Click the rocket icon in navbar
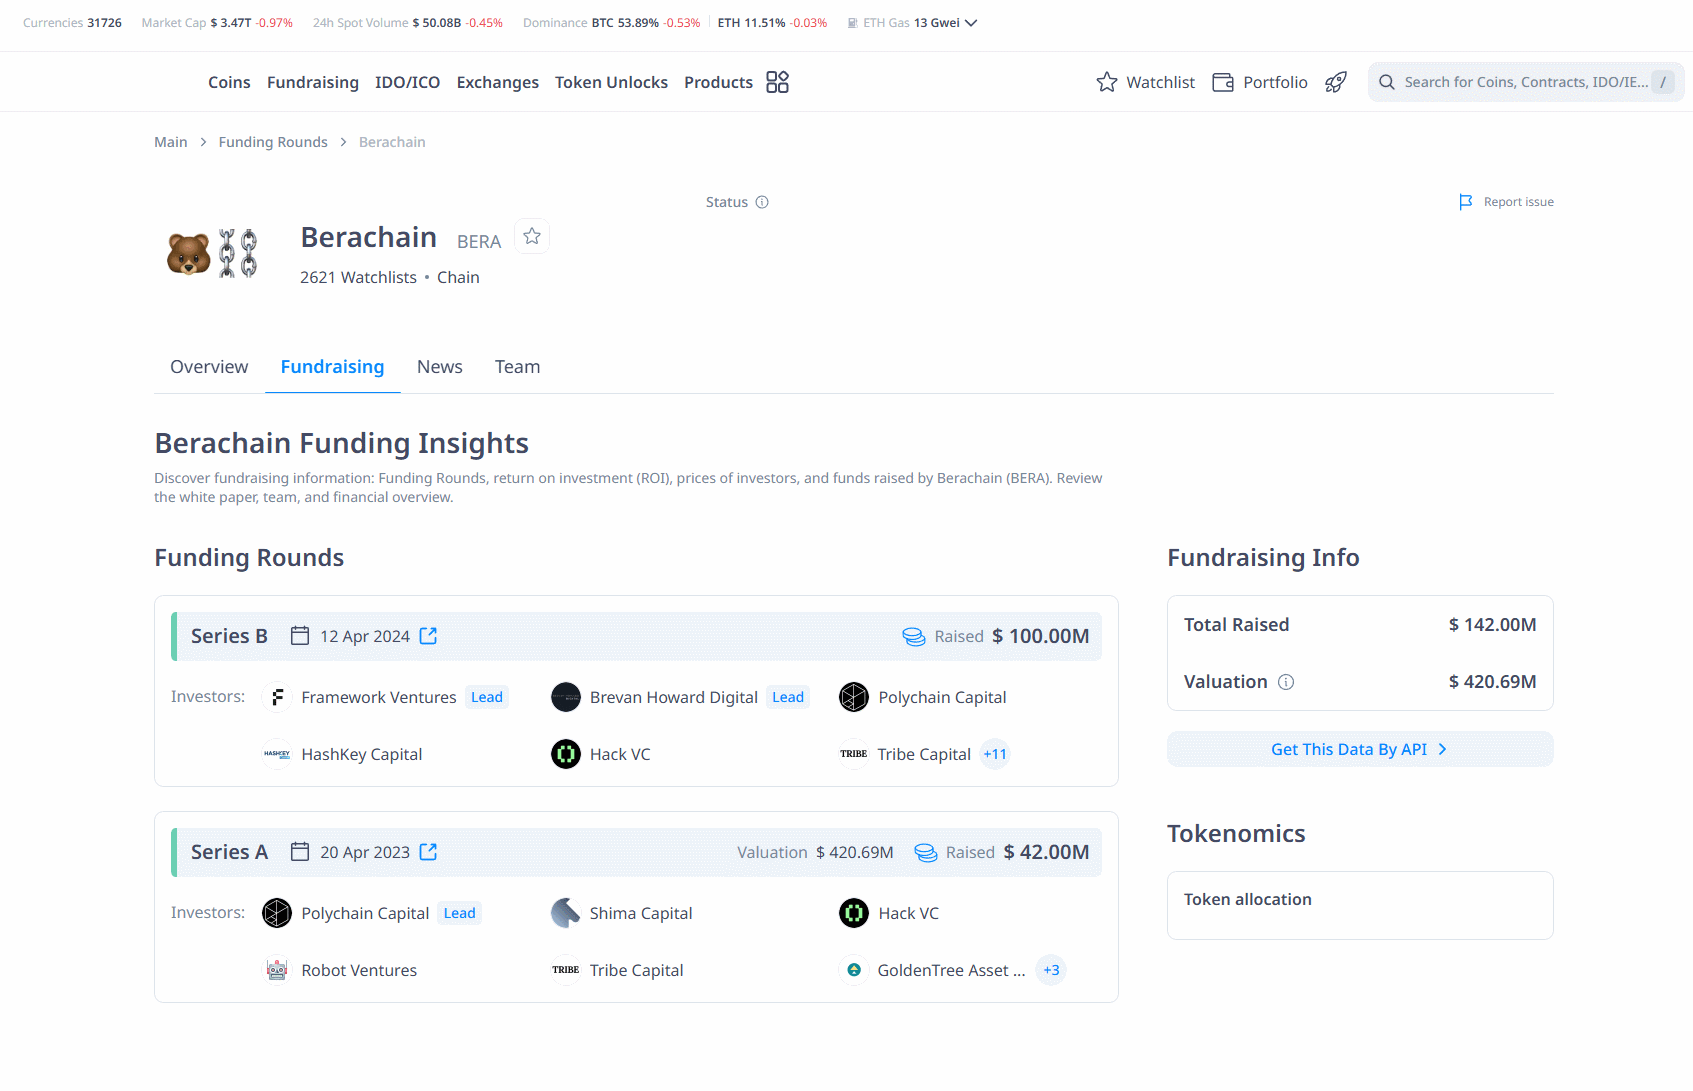Viewport: 1693px width, 1091px height. coord(1335,82)
